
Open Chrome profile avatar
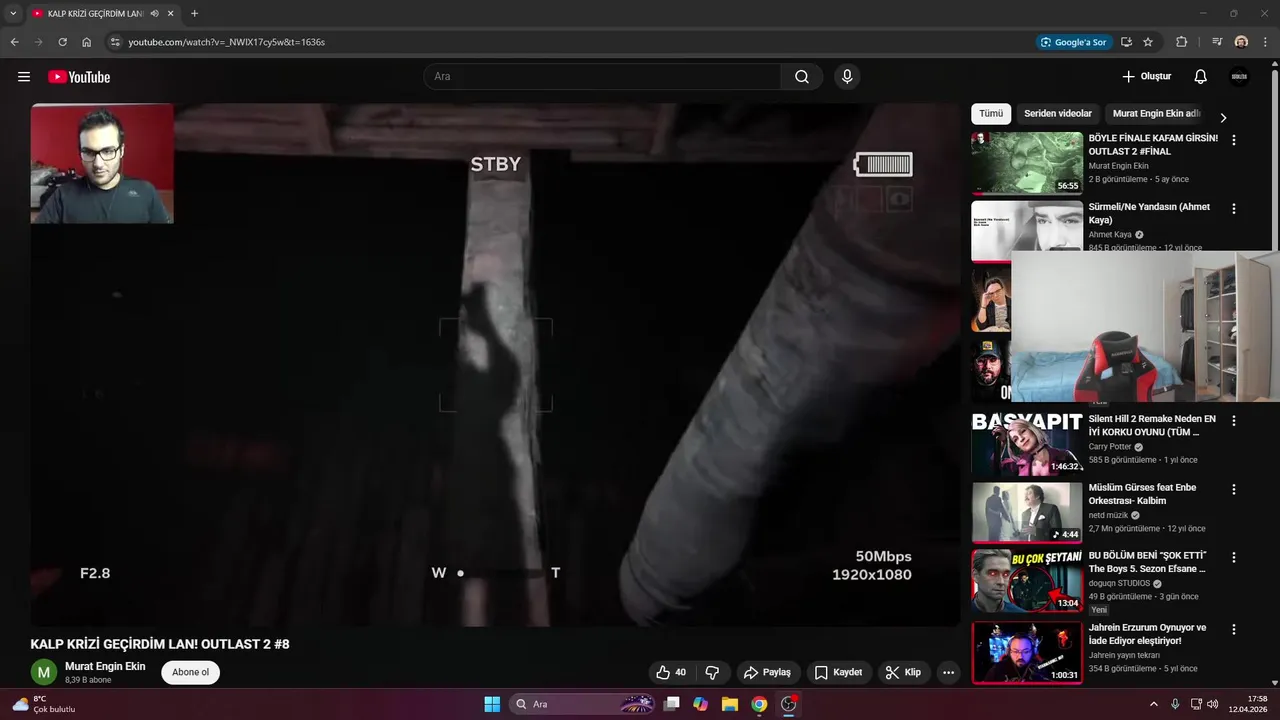coord(1241,42)
